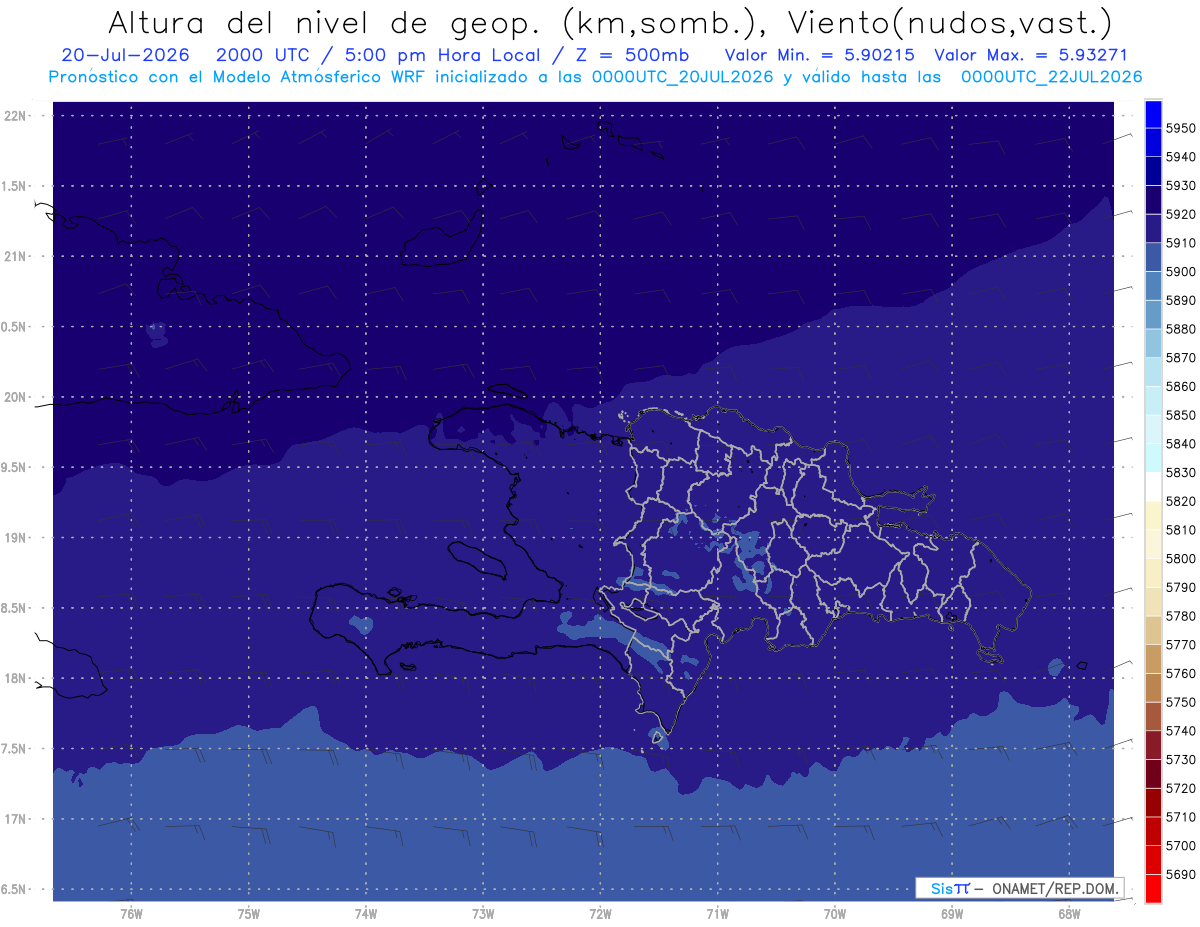Click the '22N' latitude label
The width and height of the screenshot is (1200, 927).
click(17, 116)
